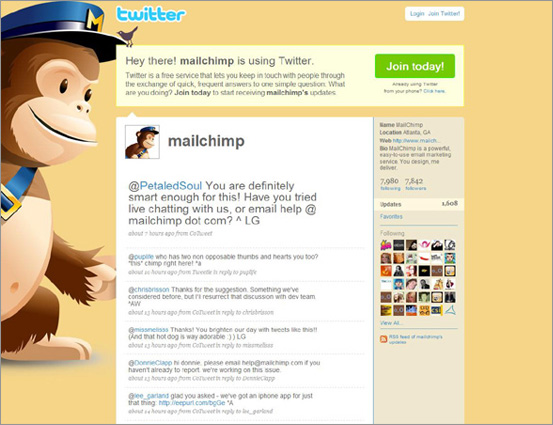553x425 pixels.
Task: Open the @pupfife mention link
Action: tap(141, 257)
